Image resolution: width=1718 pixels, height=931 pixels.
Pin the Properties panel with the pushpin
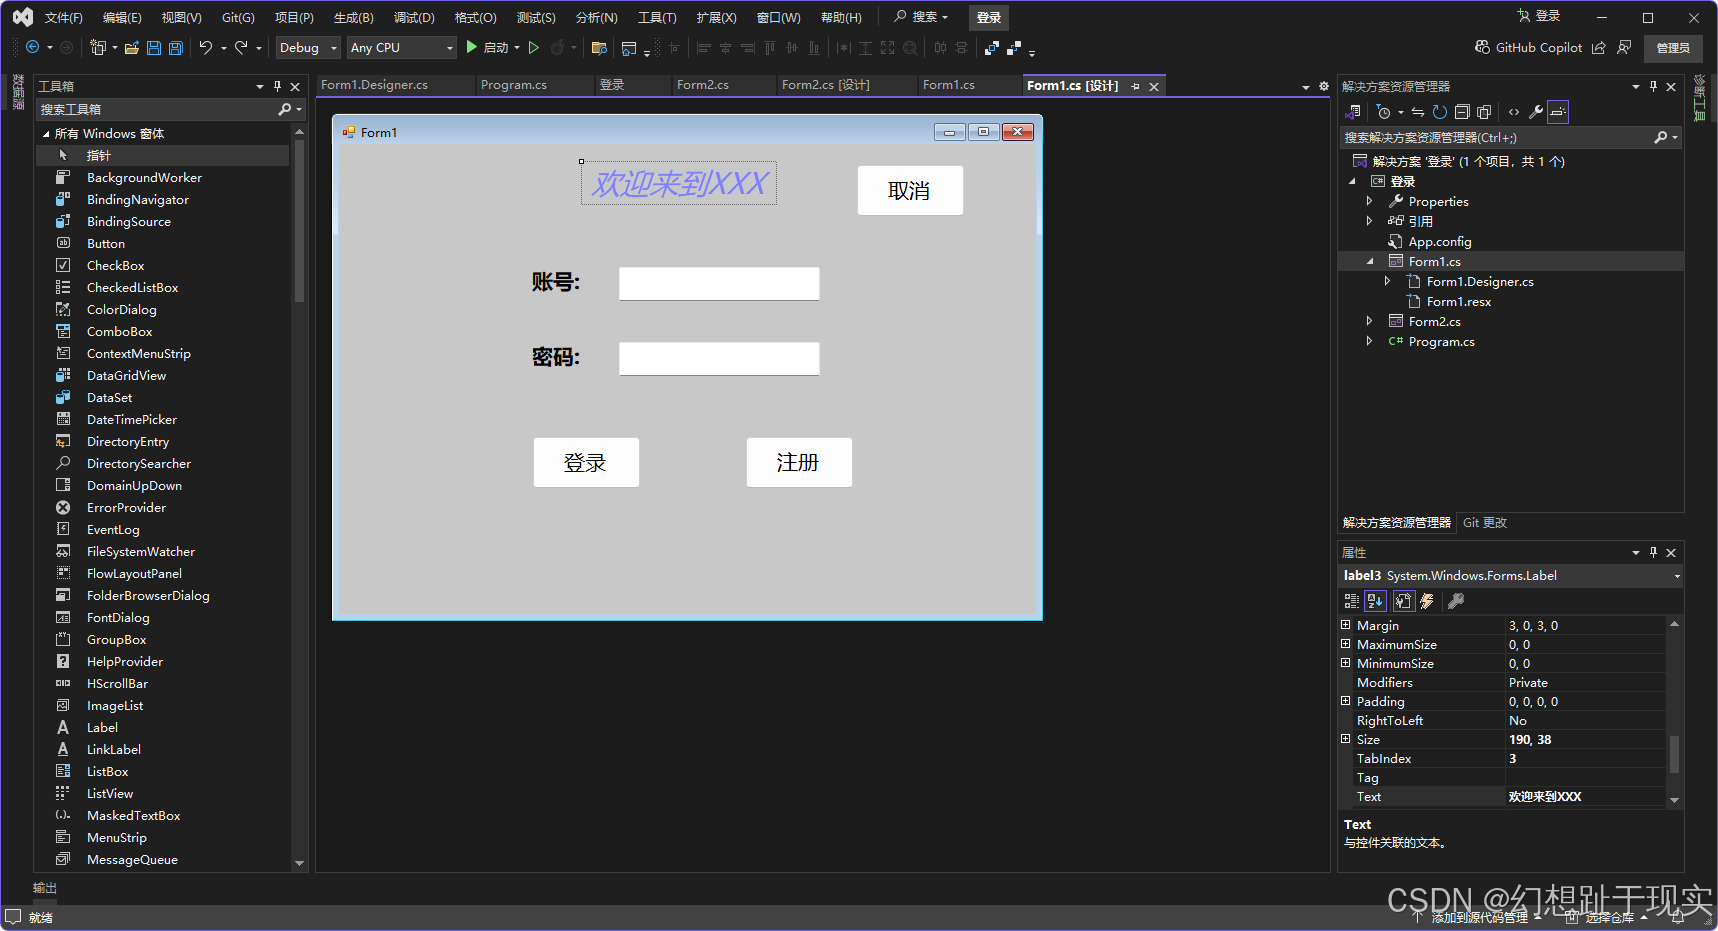(x=1653, y=552)
